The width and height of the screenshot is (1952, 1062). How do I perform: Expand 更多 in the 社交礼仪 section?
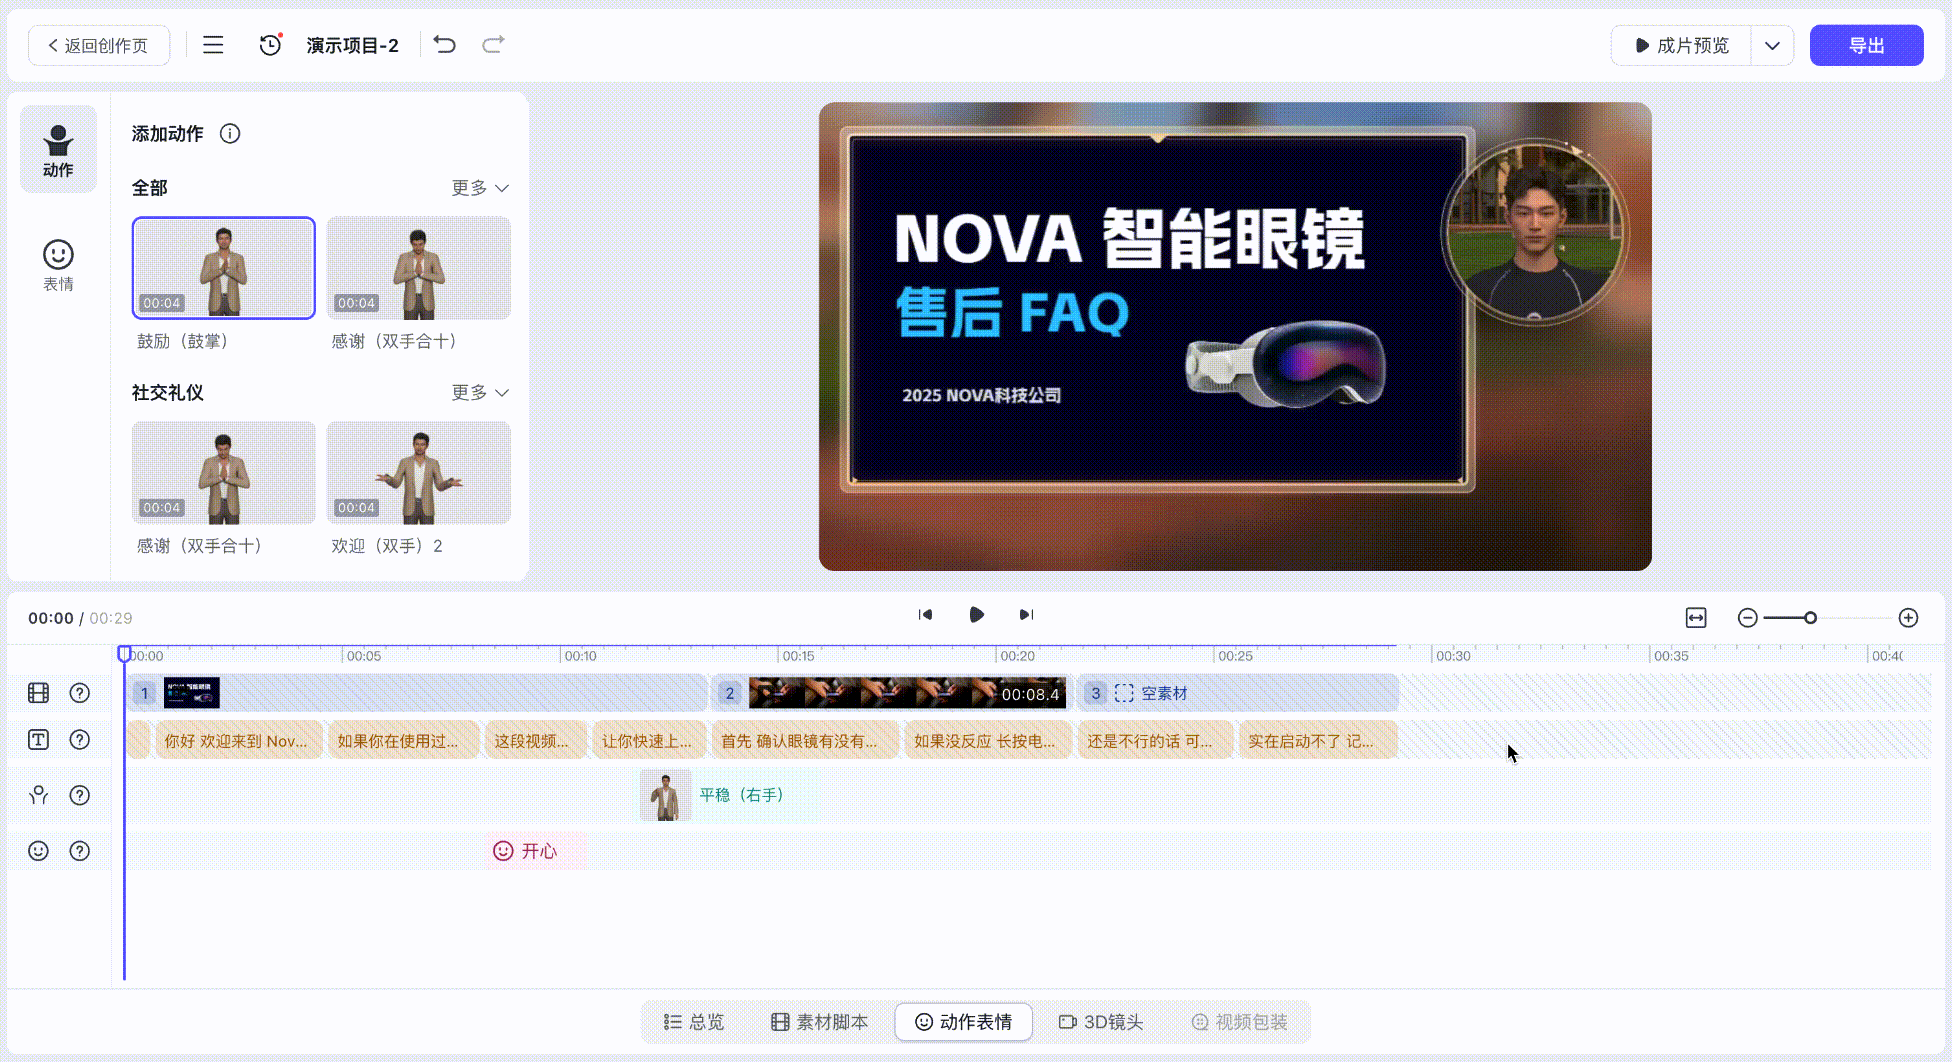point(480,393)
